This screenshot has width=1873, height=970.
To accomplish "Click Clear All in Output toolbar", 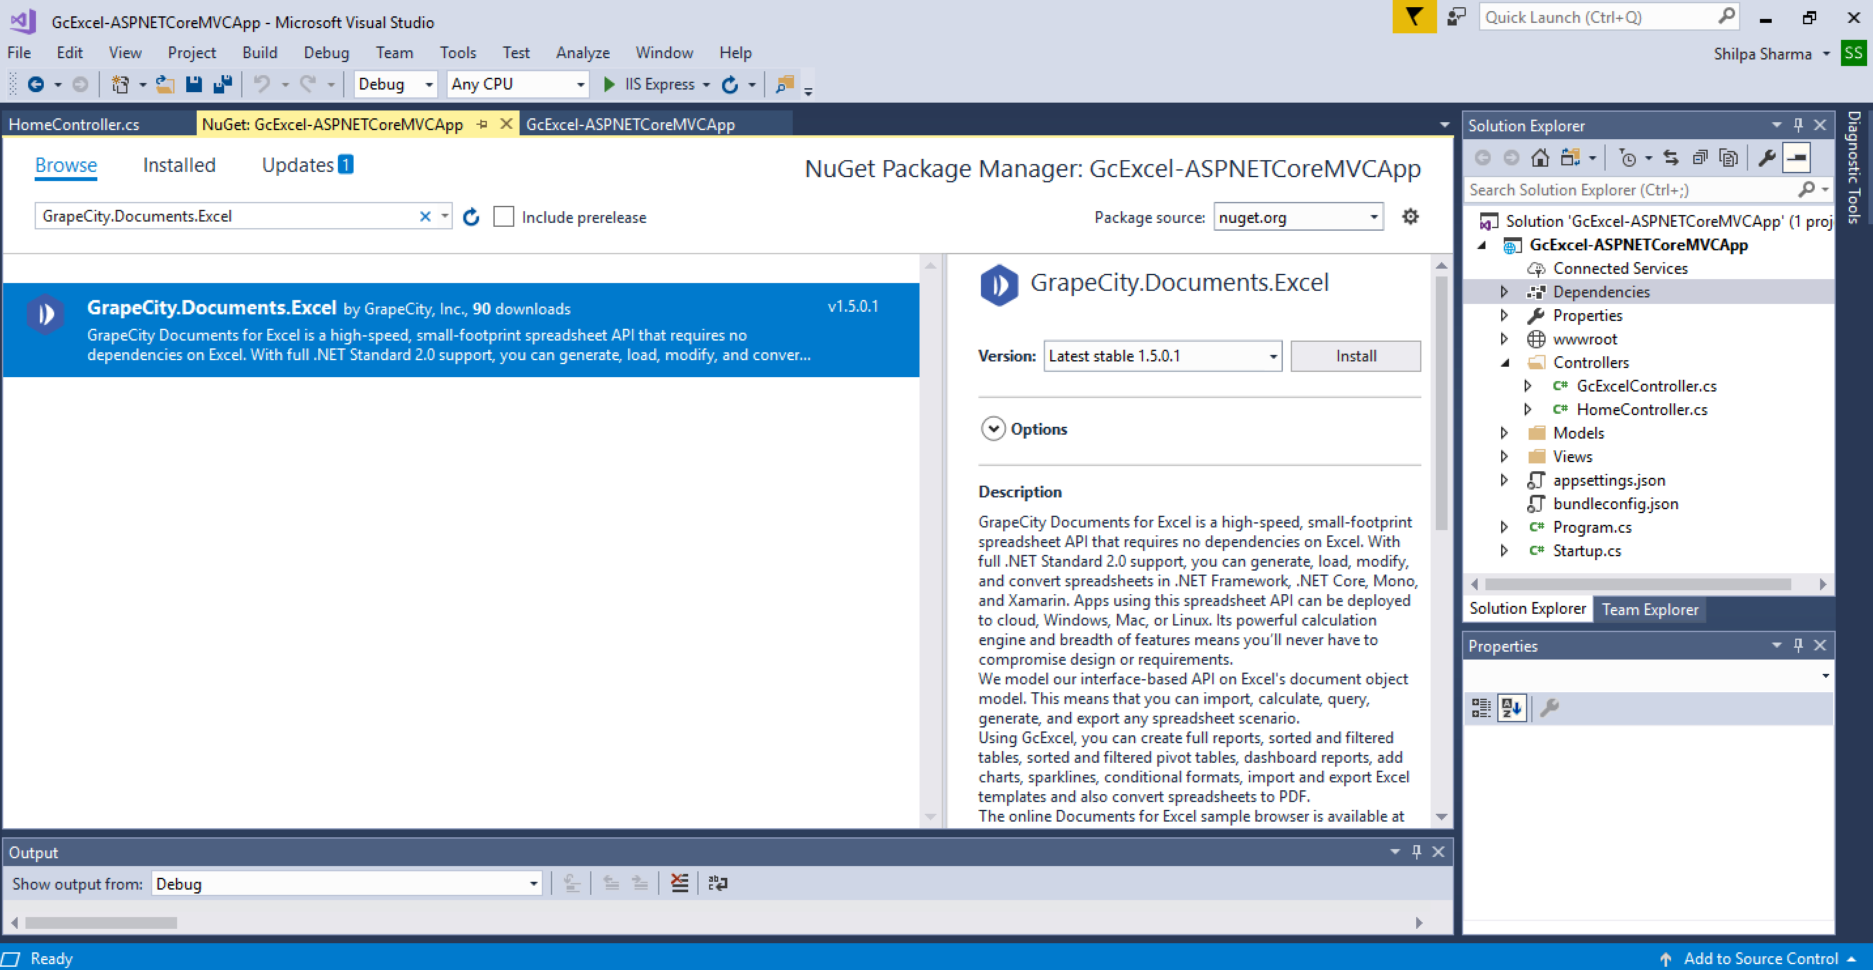I will (x=680, y=883).
